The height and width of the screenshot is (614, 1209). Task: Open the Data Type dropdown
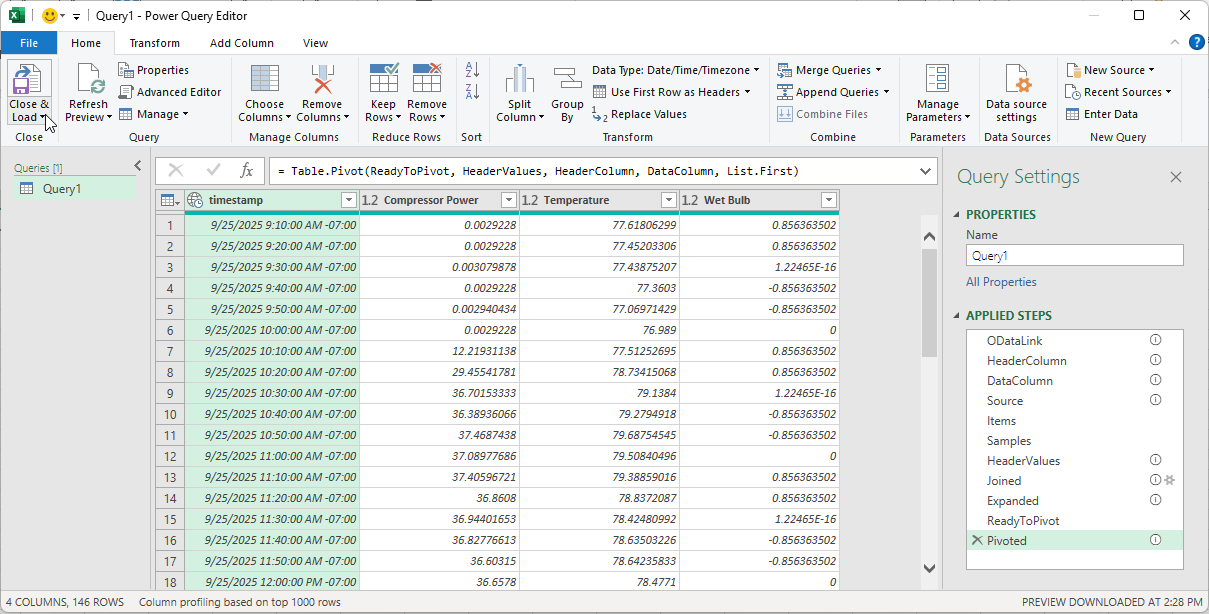[675, 70]
